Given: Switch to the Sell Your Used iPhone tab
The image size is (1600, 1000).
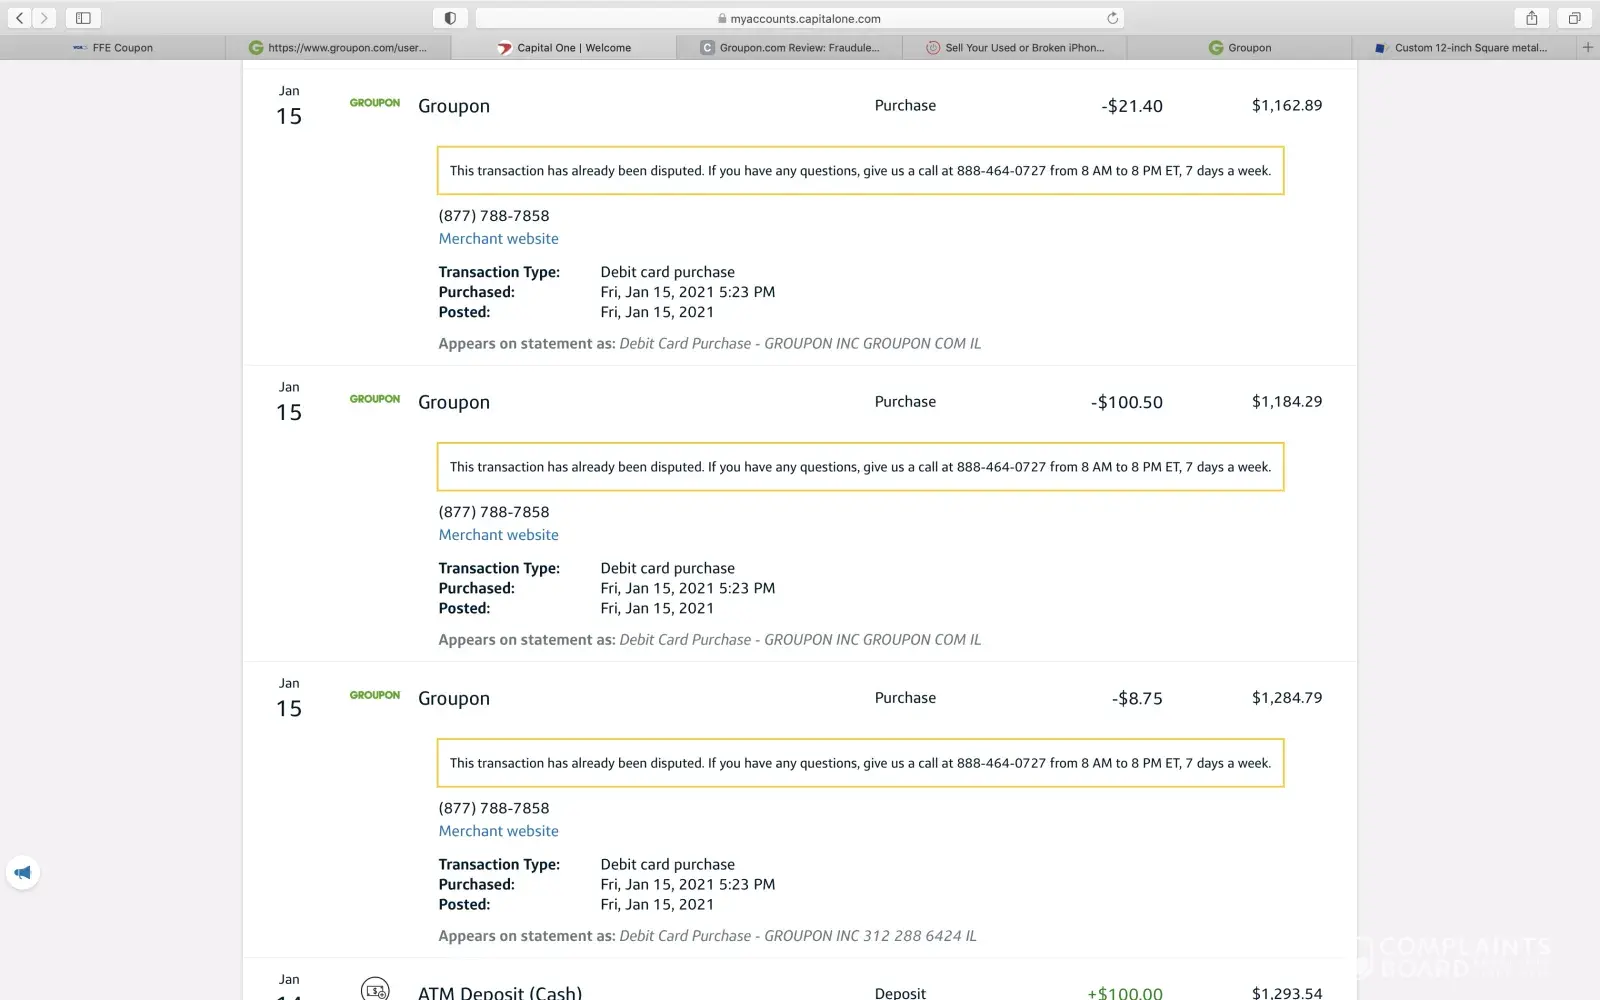Looking at the screenshot, I should (1015, 48).
